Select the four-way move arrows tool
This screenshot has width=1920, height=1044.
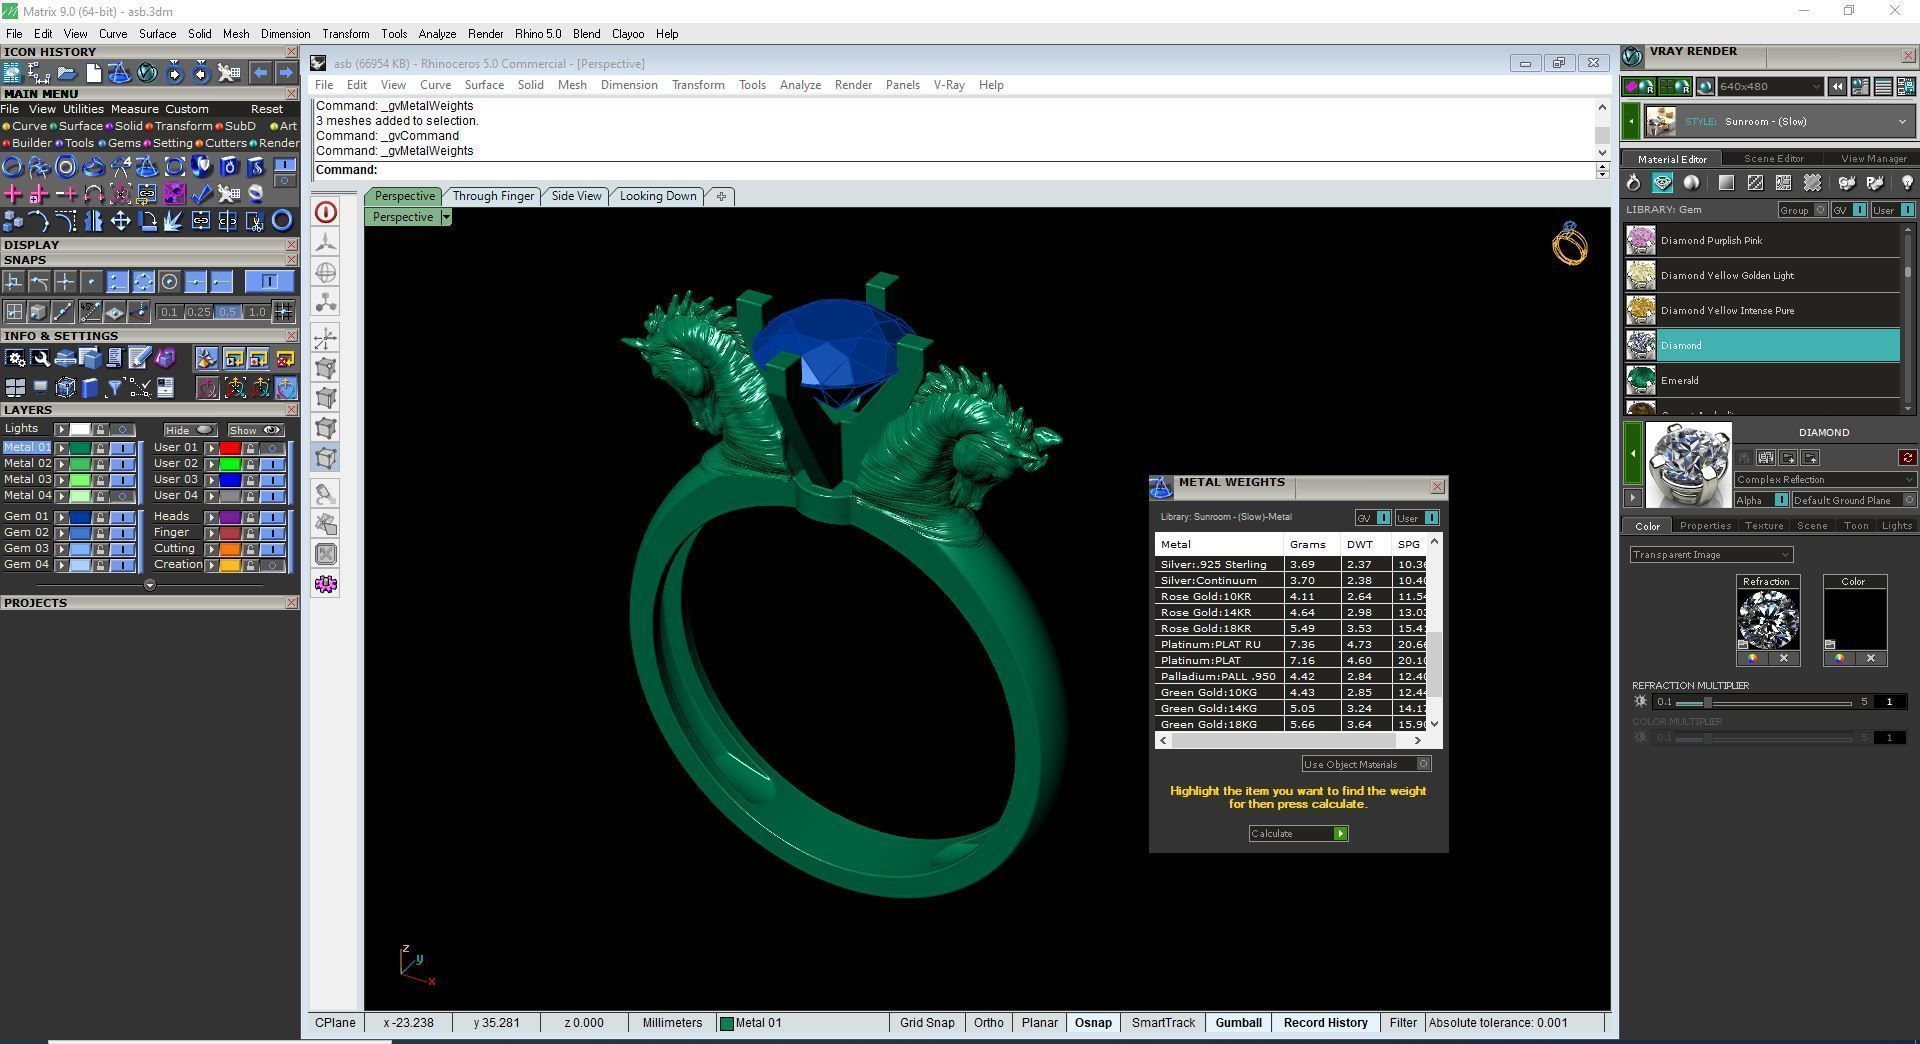coord(120,221)
